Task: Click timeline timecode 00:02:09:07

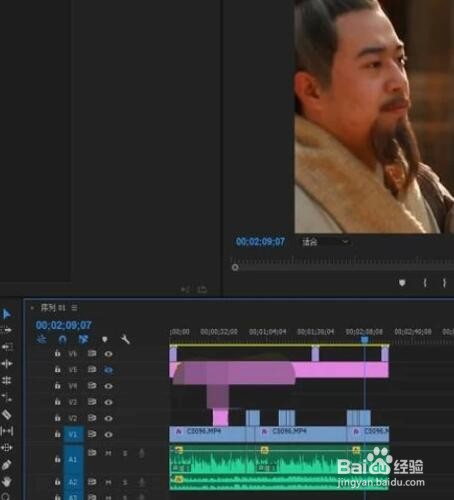Action: tap(64, 325)
